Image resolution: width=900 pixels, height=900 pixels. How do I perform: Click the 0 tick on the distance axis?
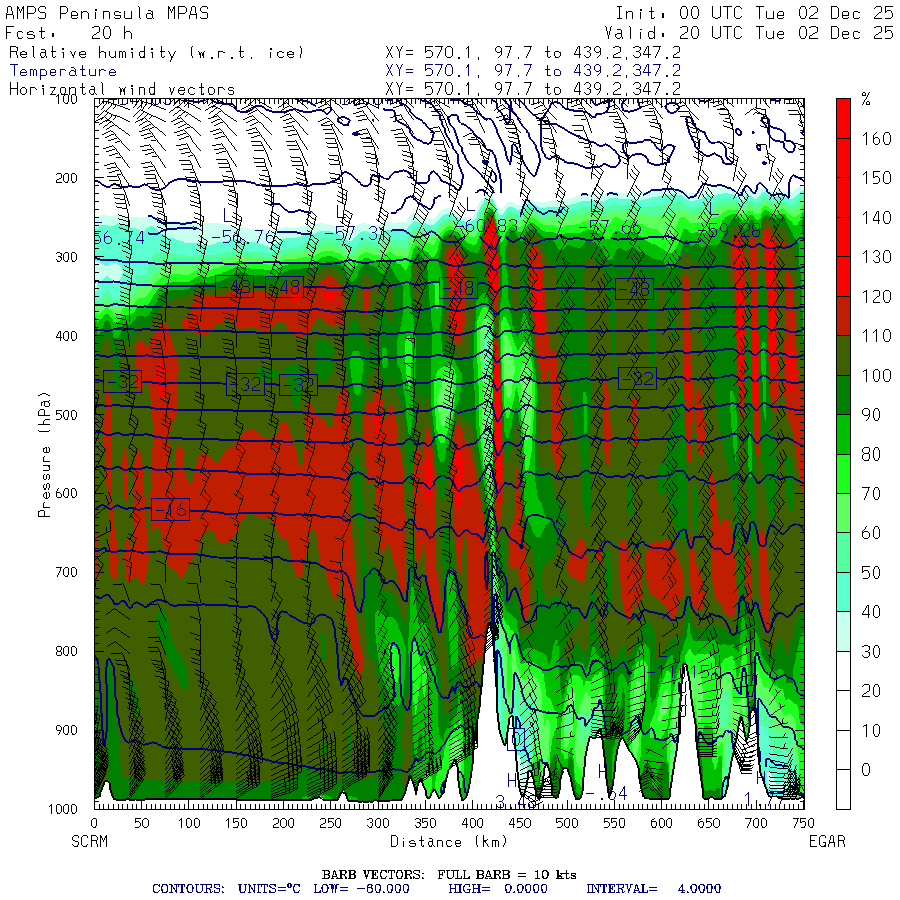[x=94, y=823]
